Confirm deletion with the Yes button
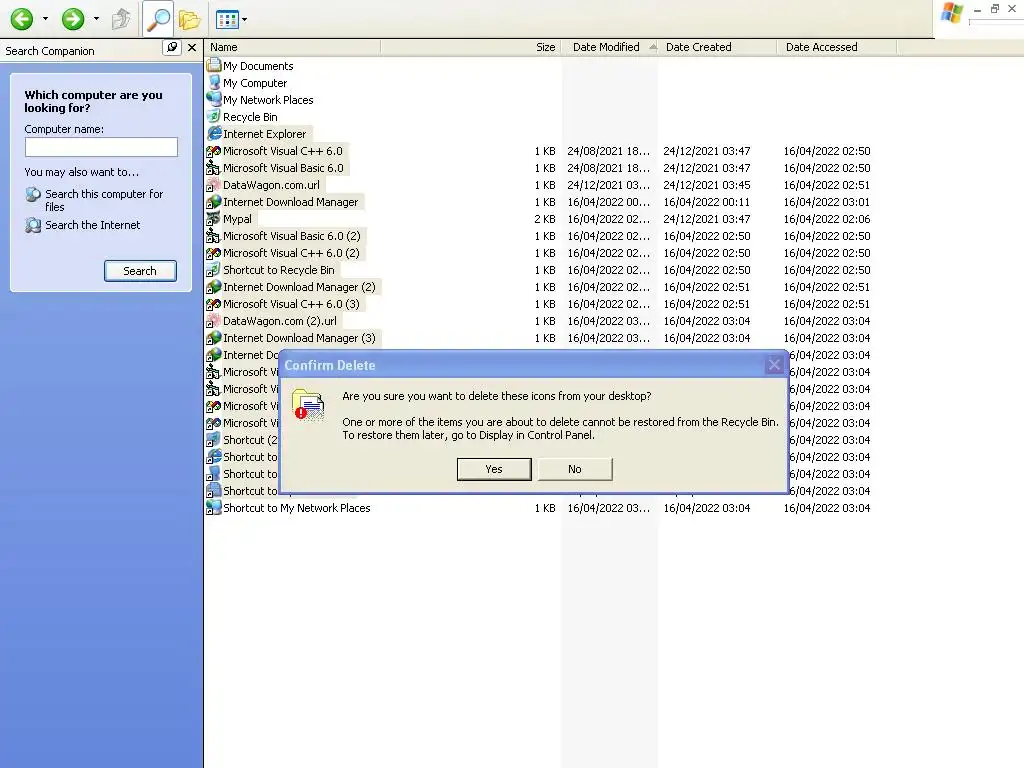 [494, 469]
